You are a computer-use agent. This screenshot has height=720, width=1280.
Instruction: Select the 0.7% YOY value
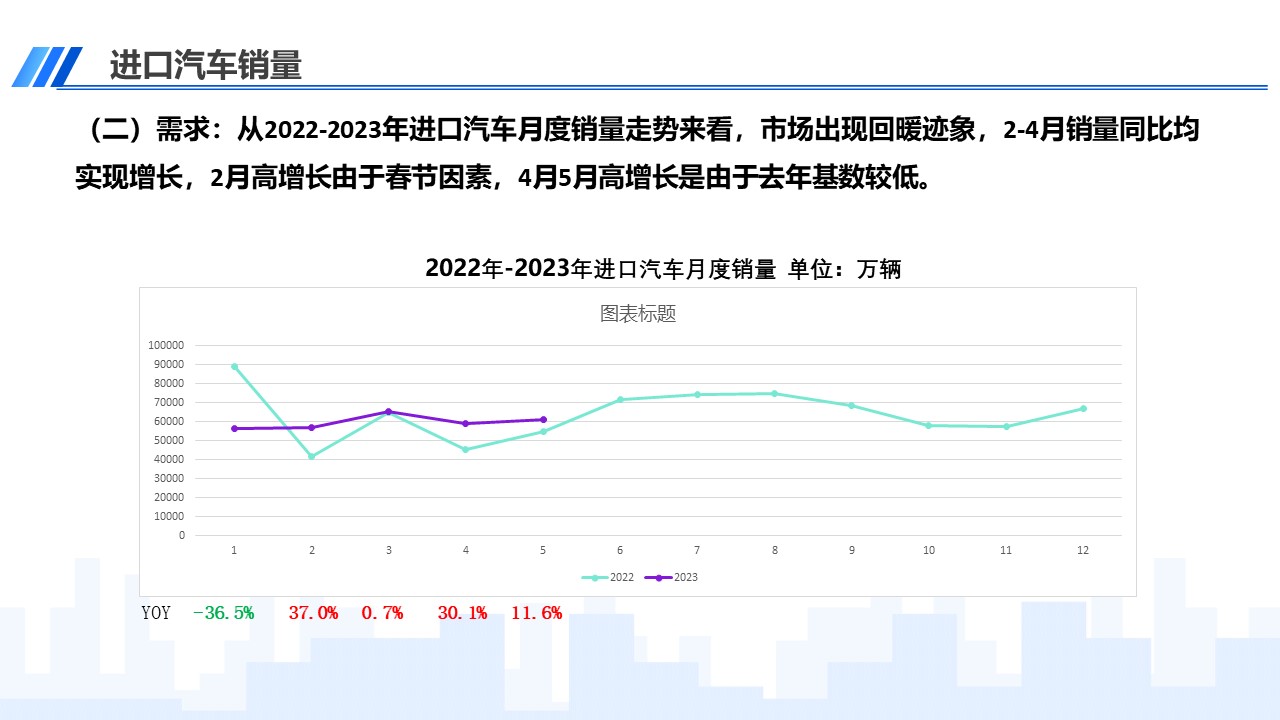pos(382,613)
